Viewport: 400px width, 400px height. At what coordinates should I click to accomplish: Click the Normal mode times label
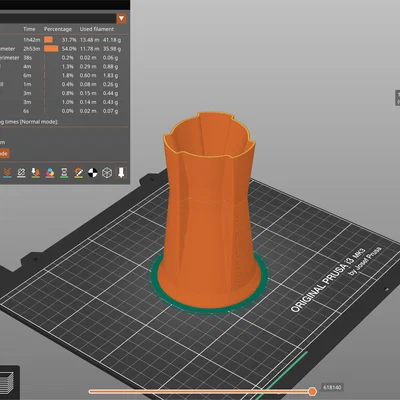29,122
